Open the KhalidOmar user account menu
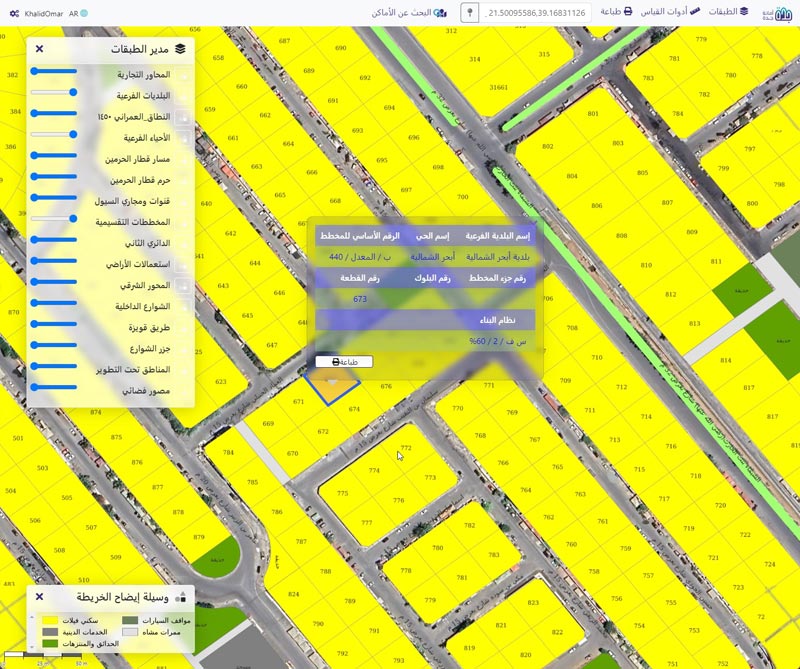800x669 pixels. pyautogui.click(x=45, y=13)
